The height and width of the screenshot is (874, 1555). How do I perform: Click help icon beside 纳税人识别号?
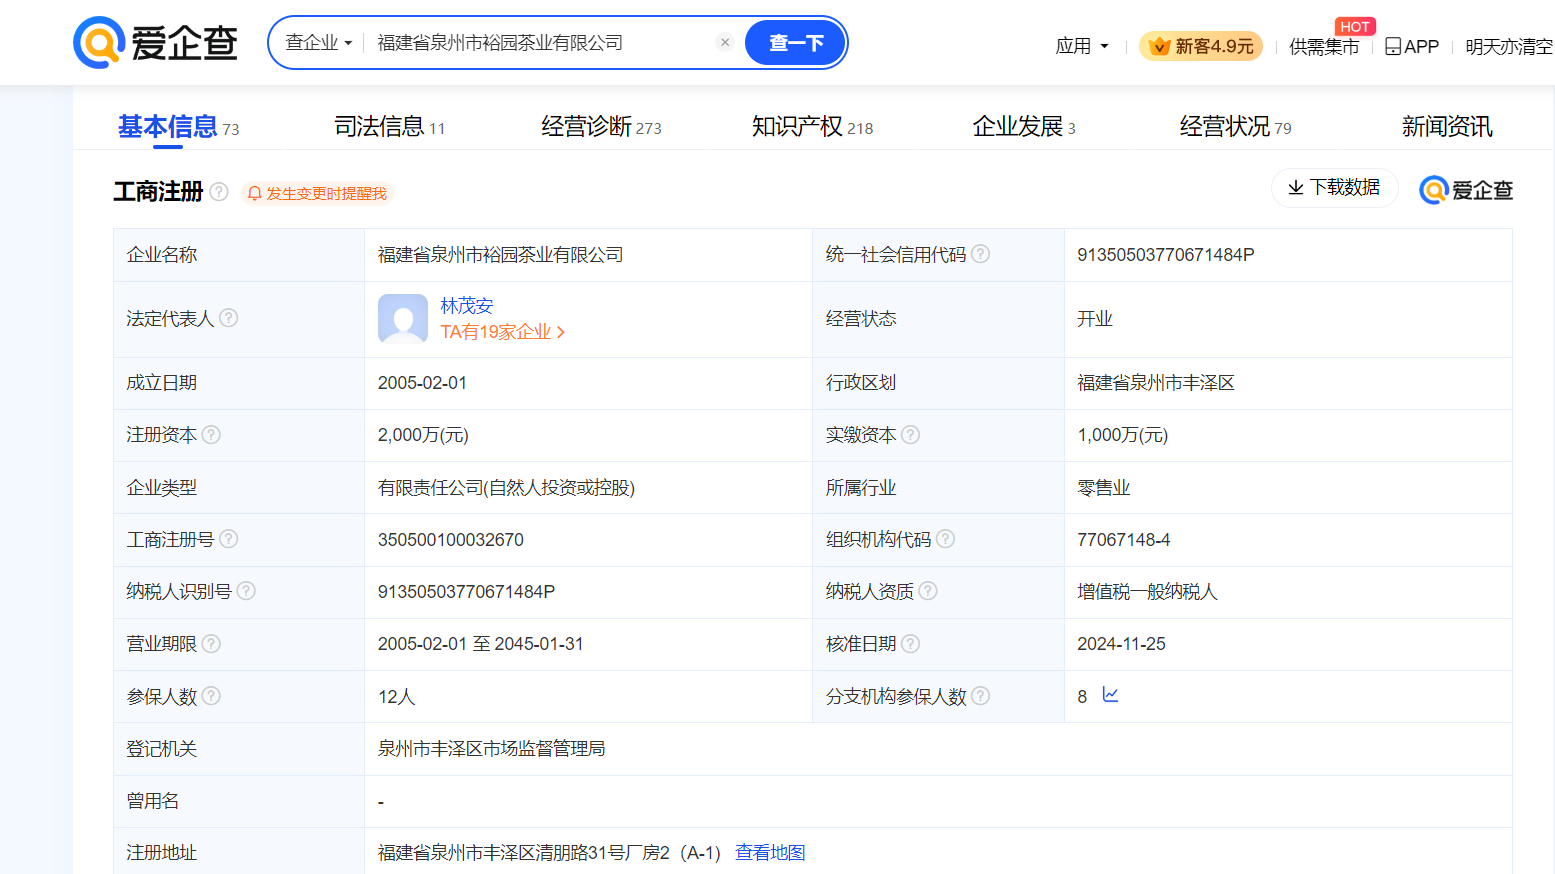coord(246,591)
